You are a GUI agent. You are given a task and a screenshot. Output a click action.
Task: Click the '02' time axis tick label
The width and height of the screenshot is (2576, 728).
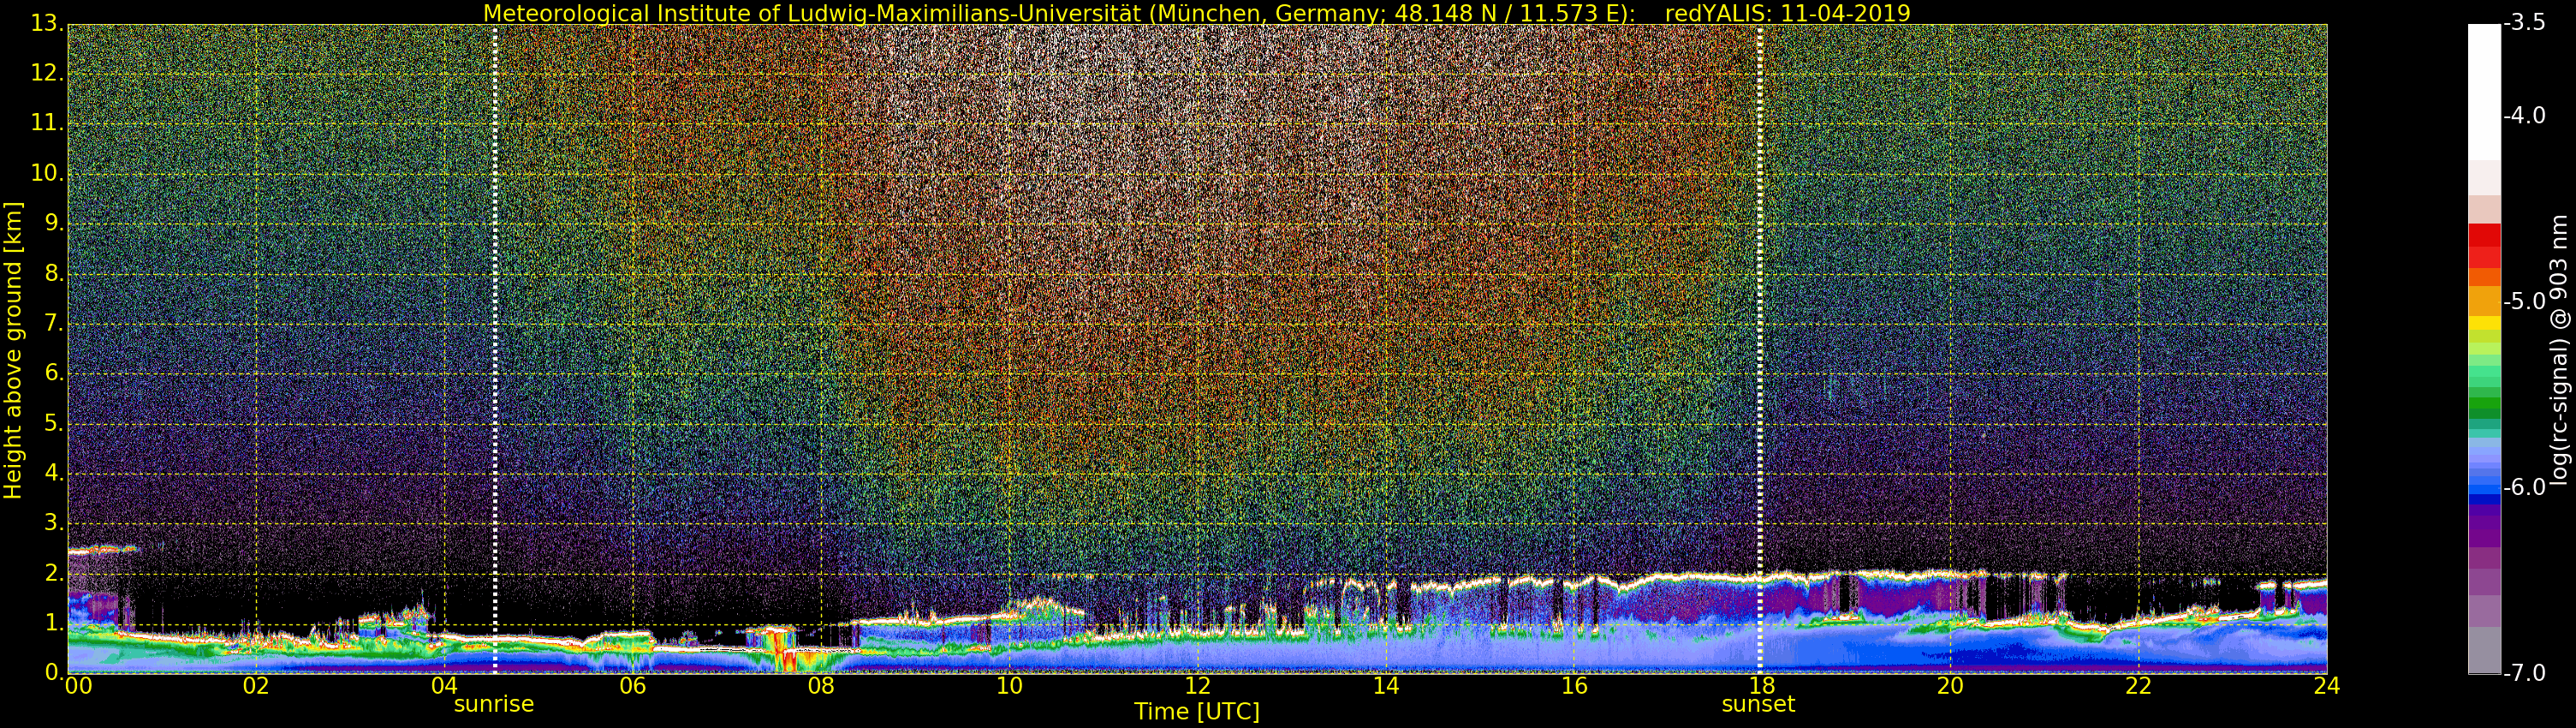point(256,686)
